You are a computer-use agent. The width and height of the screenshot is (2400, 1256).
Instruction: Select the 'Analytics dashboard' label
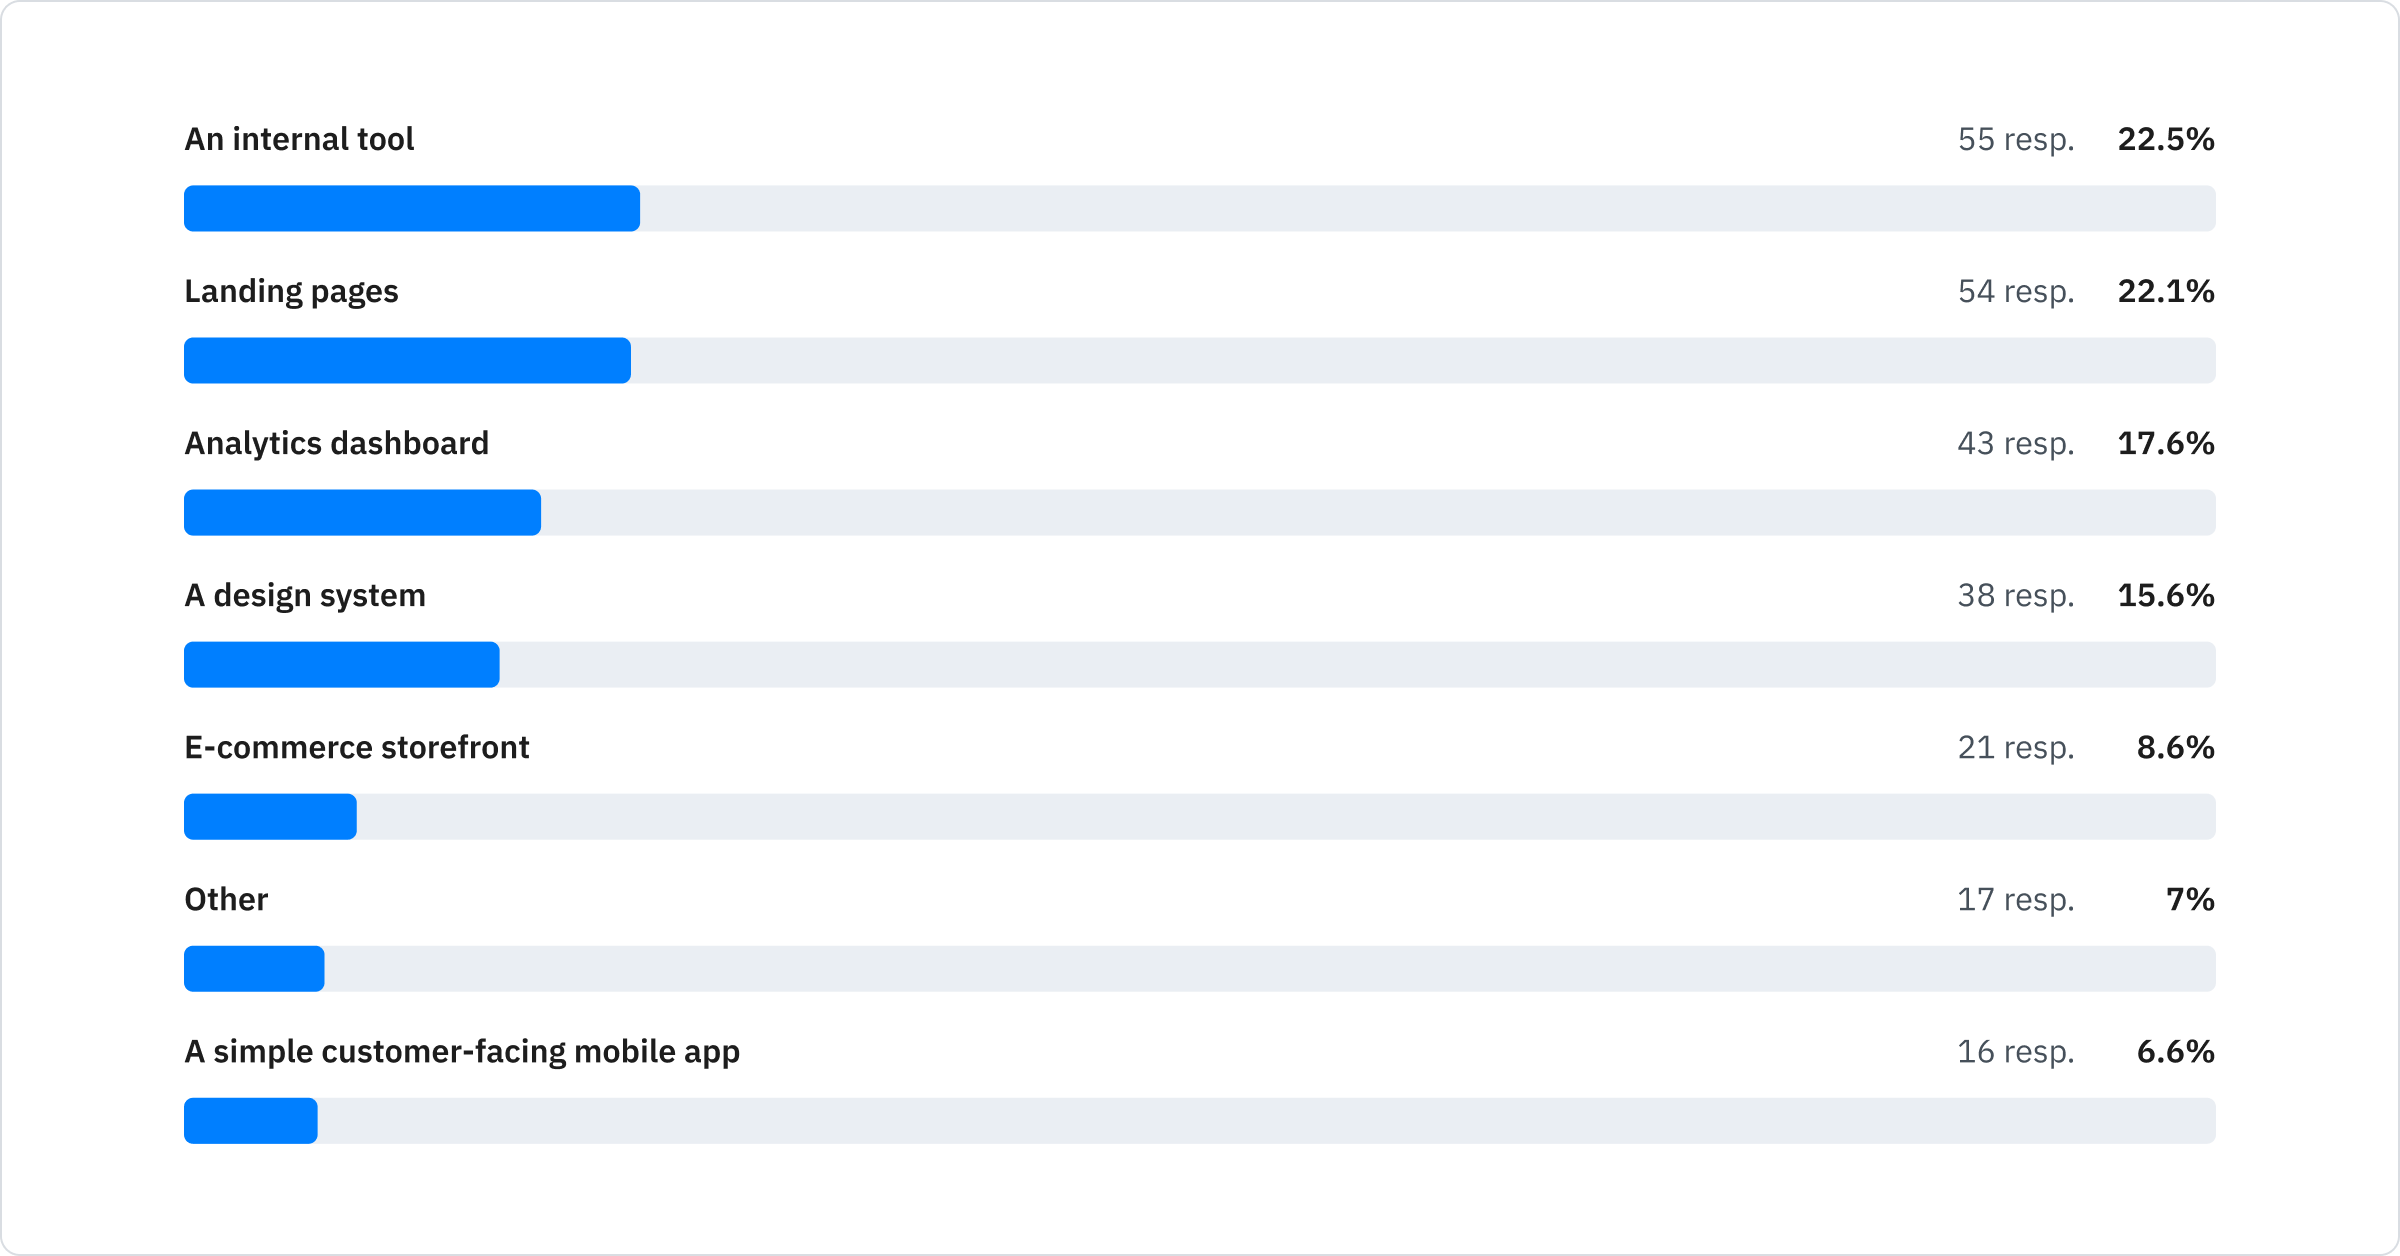coord(336,443)
